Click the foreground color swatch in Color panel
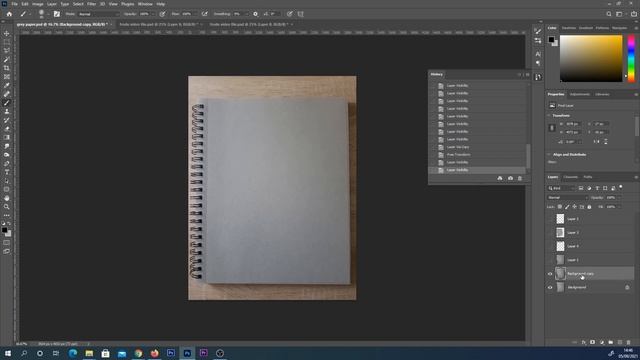This screenshot has width=640, height=360. tap(551, 40)
